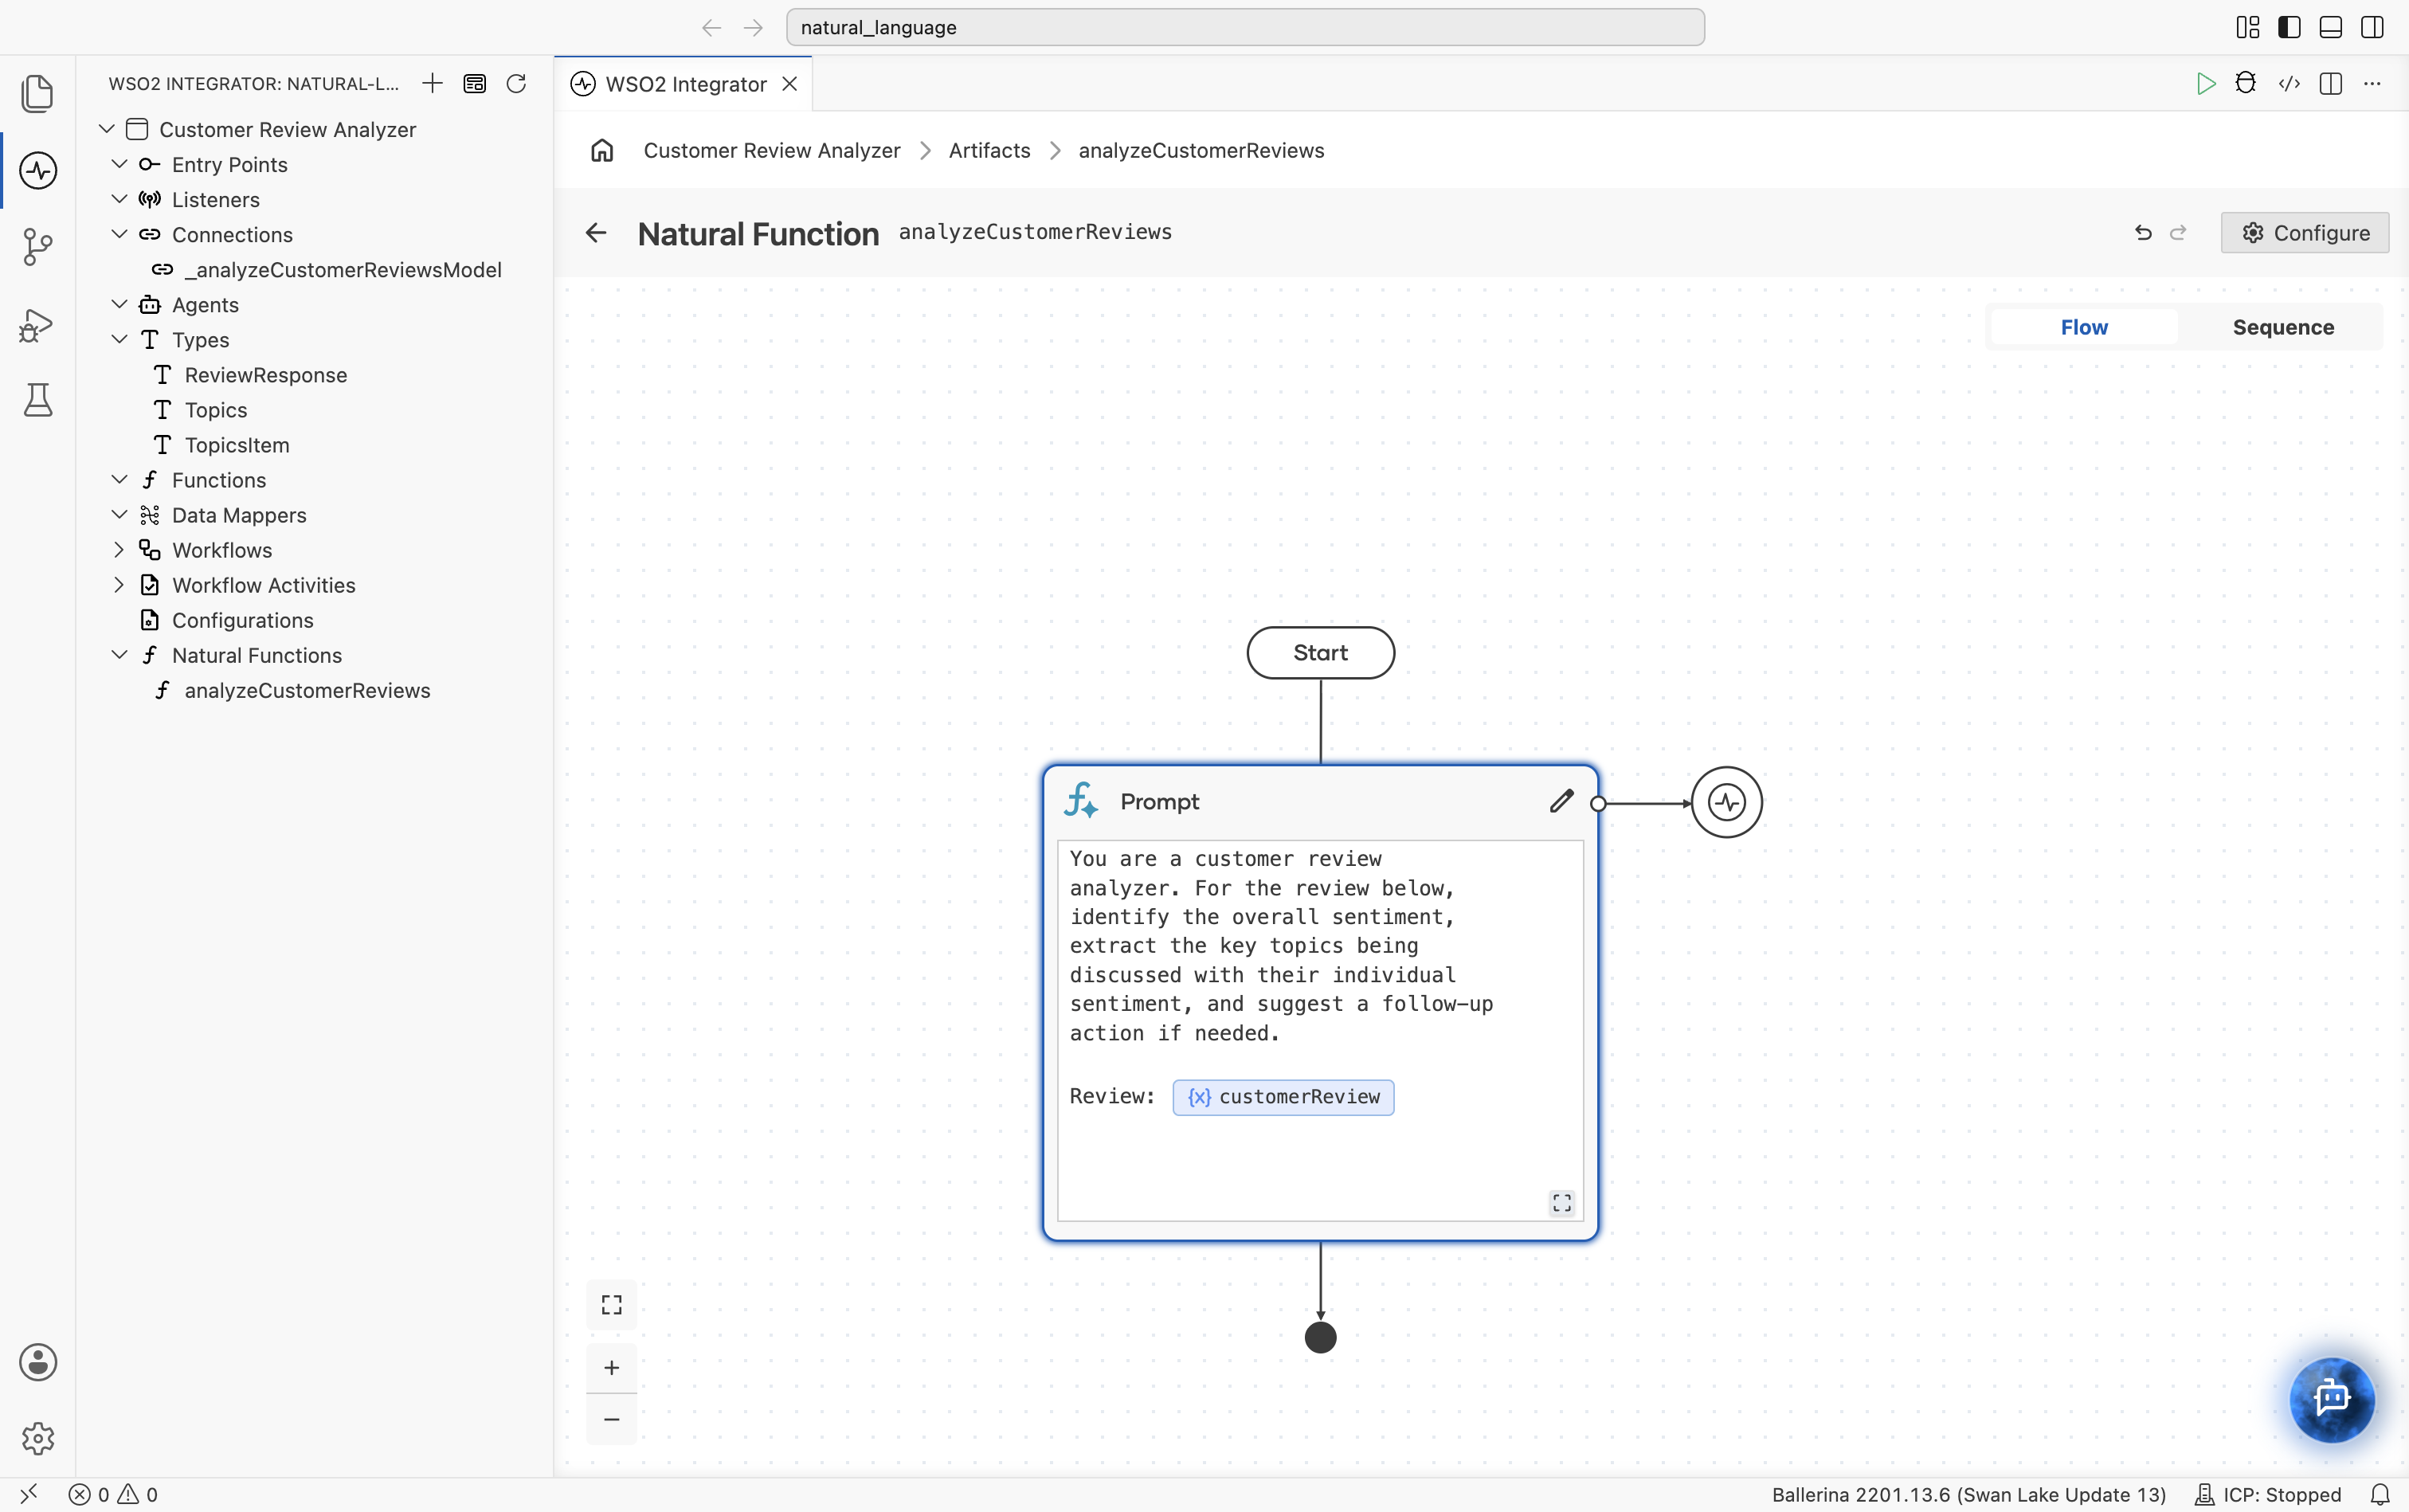This screenshot has height=1512, width=2409.
Task: Click the plus icon in the sidebar header
Action: (432, 83)
